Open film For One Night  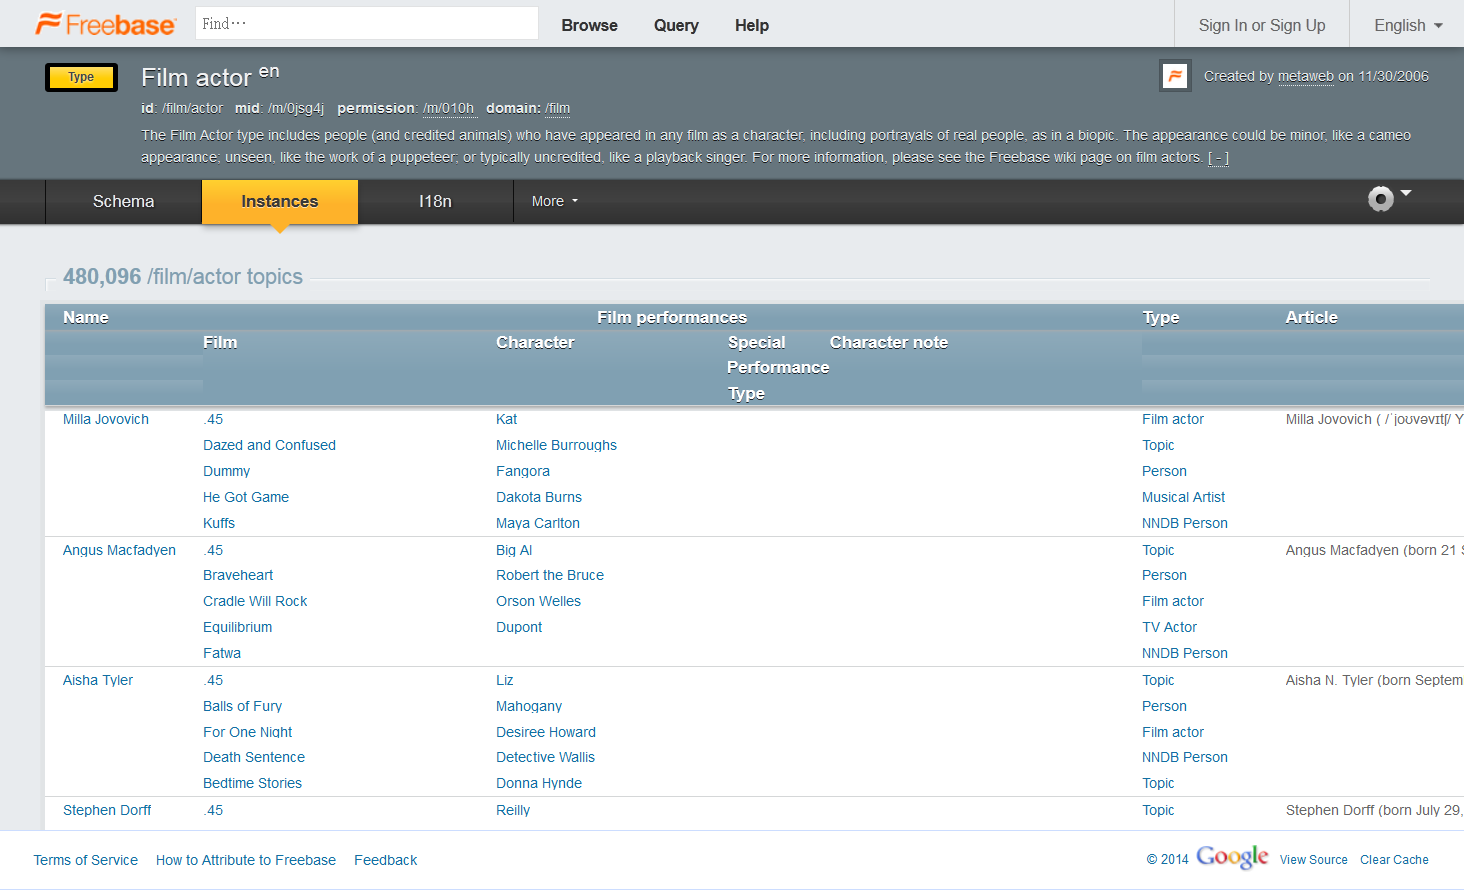click(x=247, y=732)
